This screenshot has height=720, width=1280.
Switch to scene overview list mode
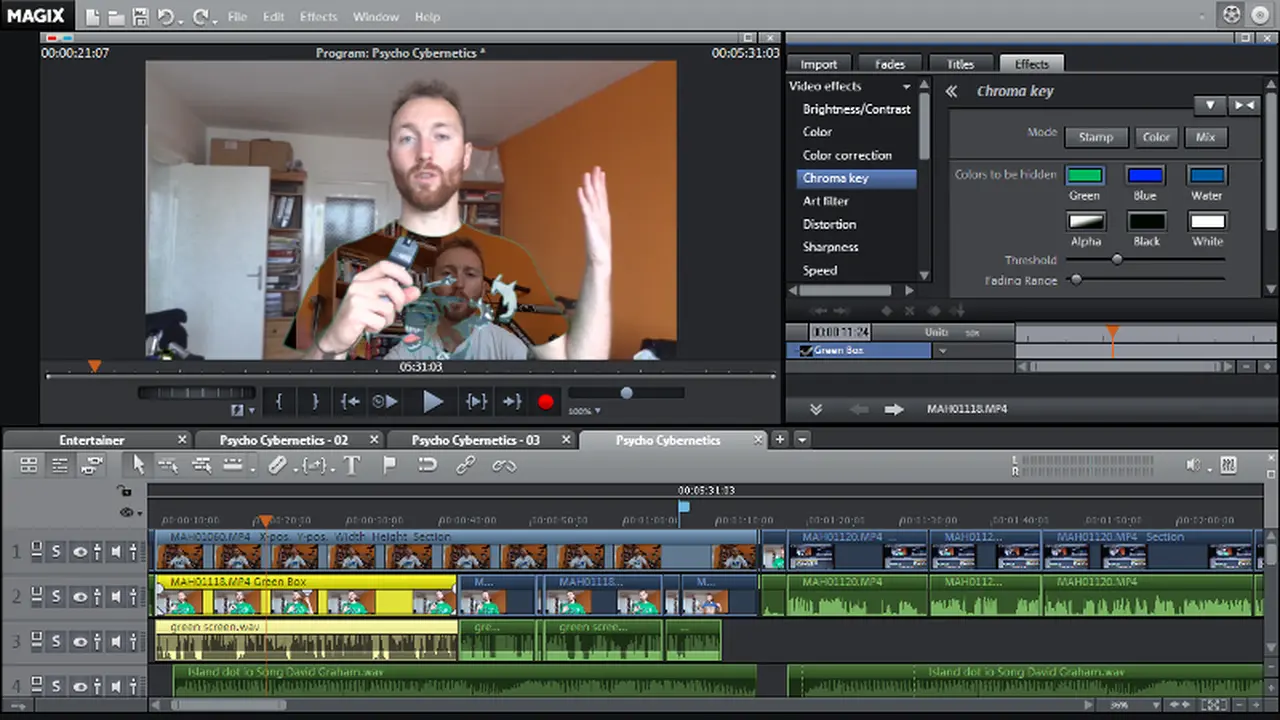tap(60, 465)
